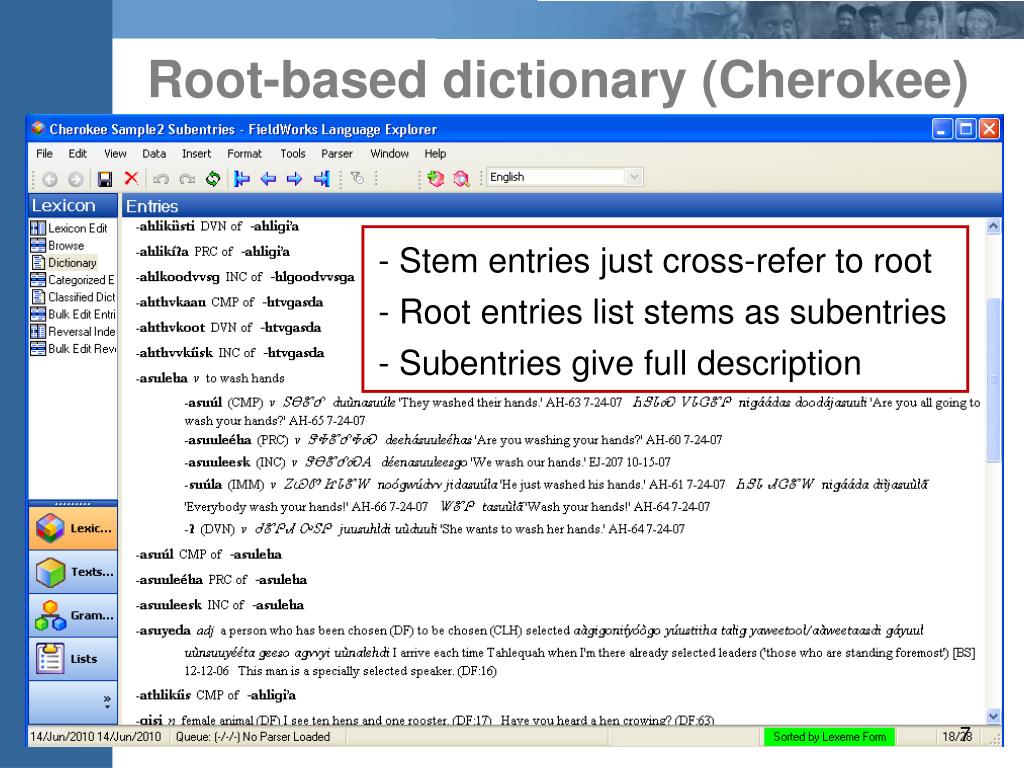Click the greyed filter tool icon

pos(357,178)
